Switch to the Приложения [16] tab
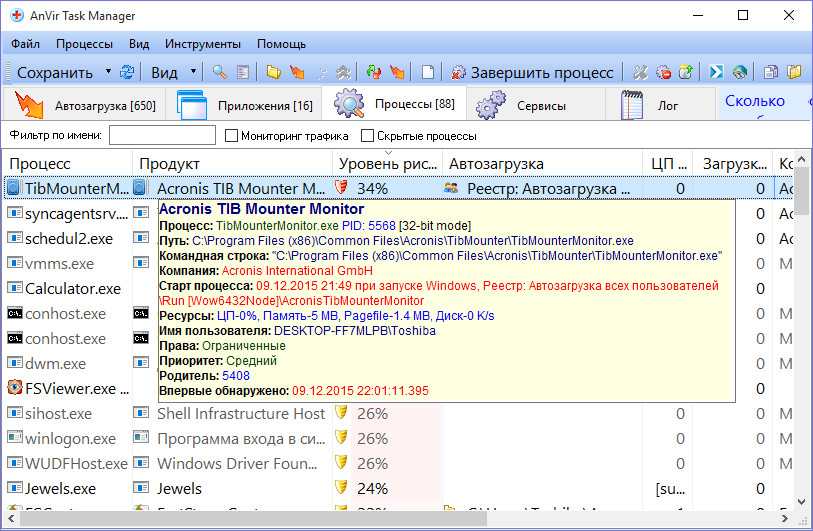 point(244,104)
